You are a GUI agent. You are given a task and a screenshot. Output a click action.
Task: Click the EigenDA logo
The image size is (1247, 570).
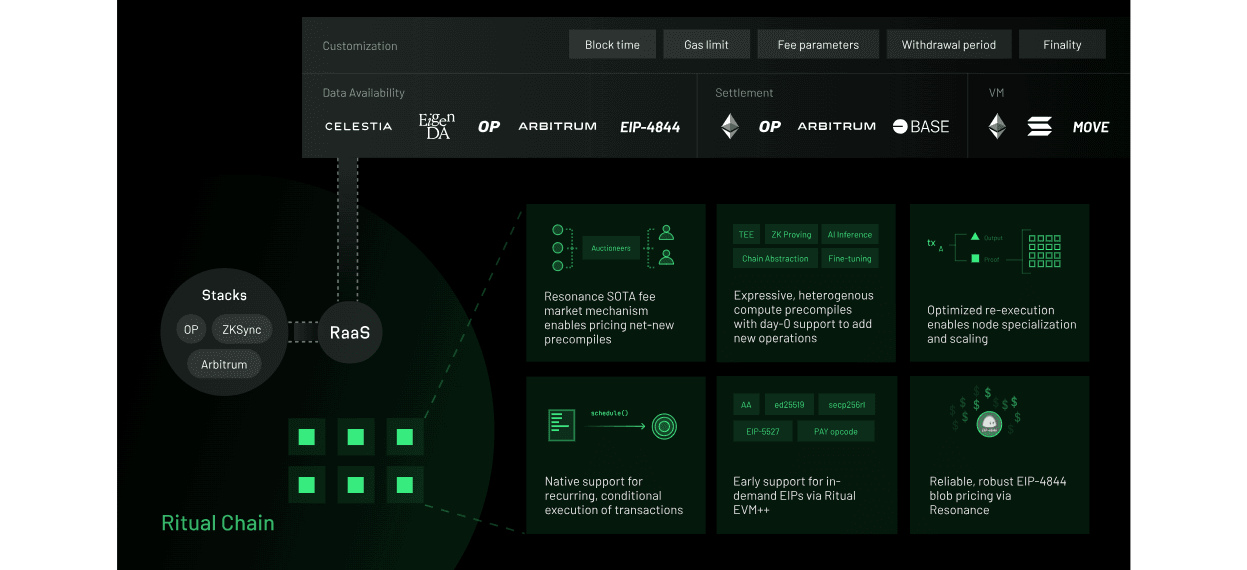436,126
